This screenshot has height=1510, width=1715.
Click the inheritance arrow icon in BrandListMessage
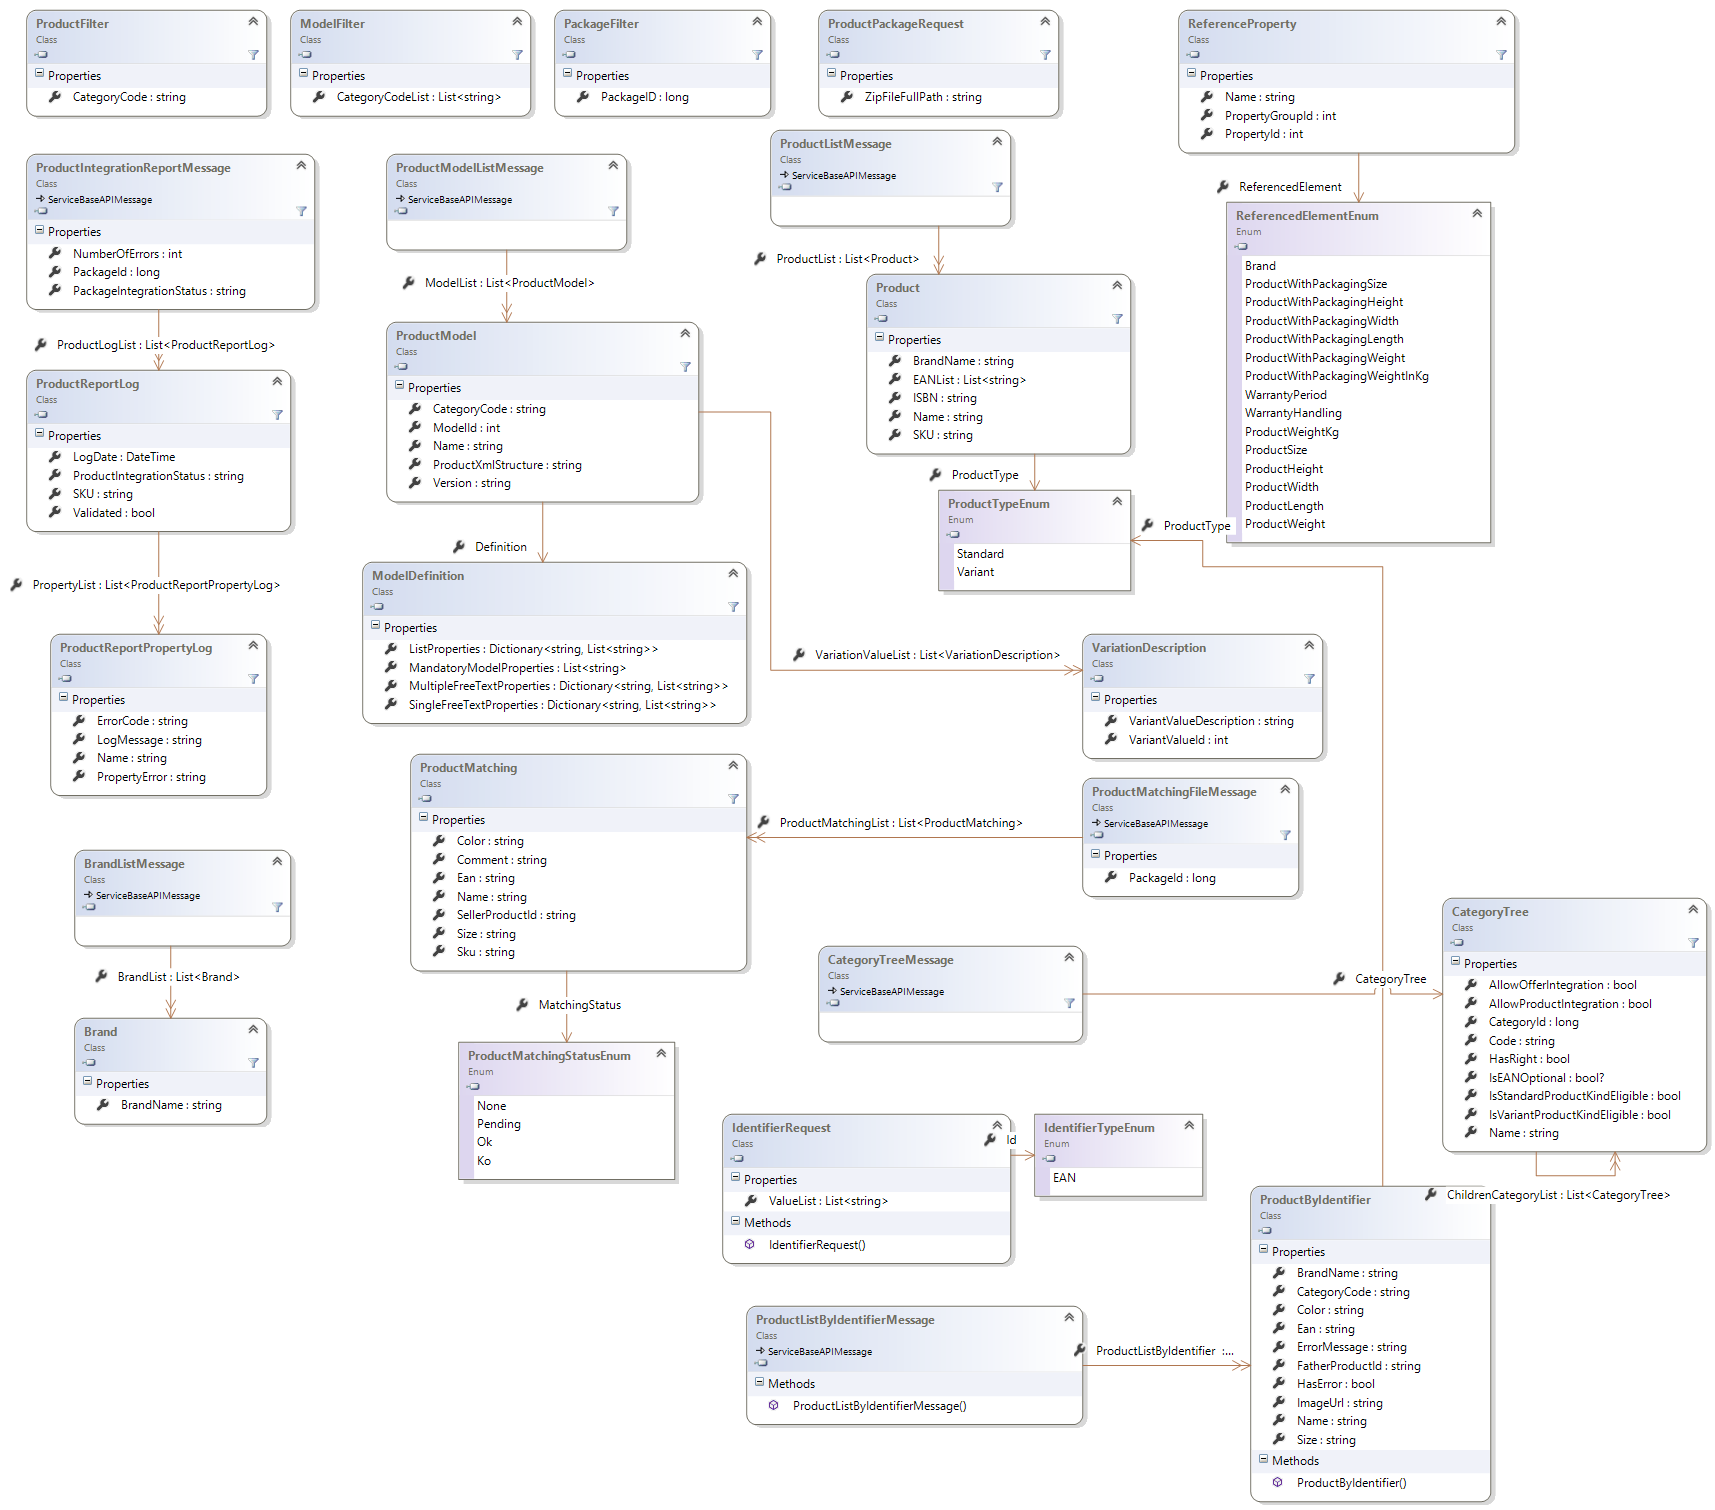pos(88,895)
